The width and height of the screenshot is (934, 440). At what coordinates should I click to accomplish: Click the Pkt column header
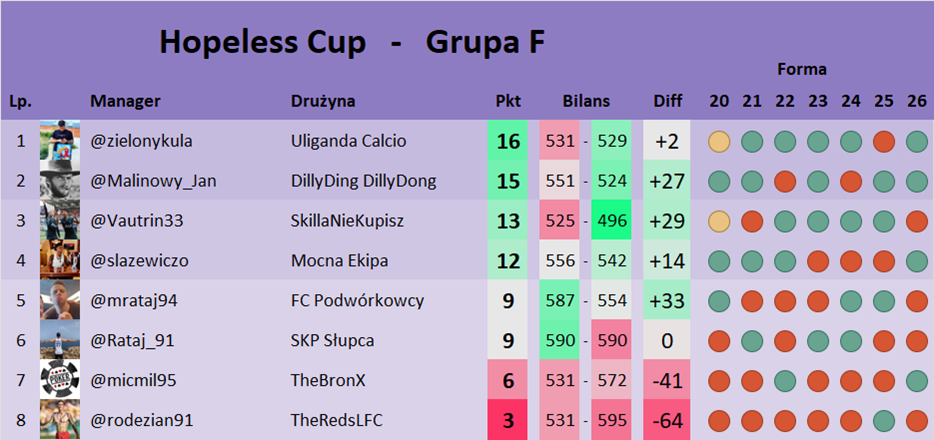pos(508,101)
